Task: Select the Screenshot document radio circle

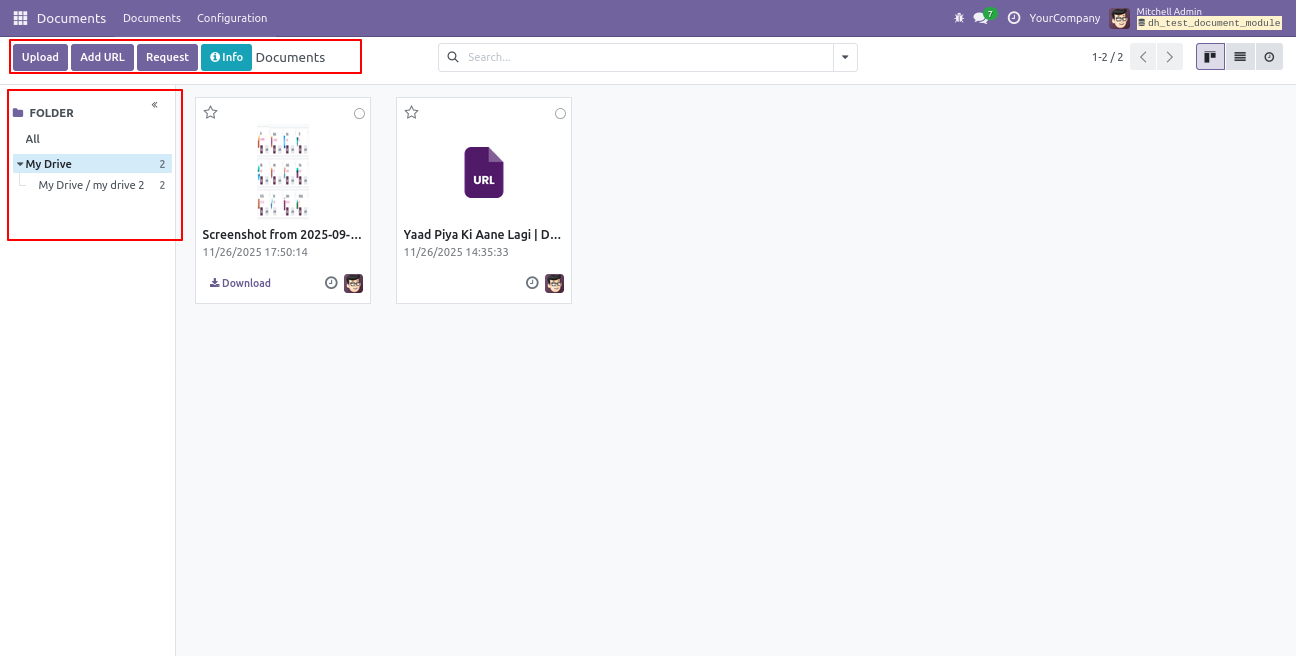Action: (x=359, y=114)
